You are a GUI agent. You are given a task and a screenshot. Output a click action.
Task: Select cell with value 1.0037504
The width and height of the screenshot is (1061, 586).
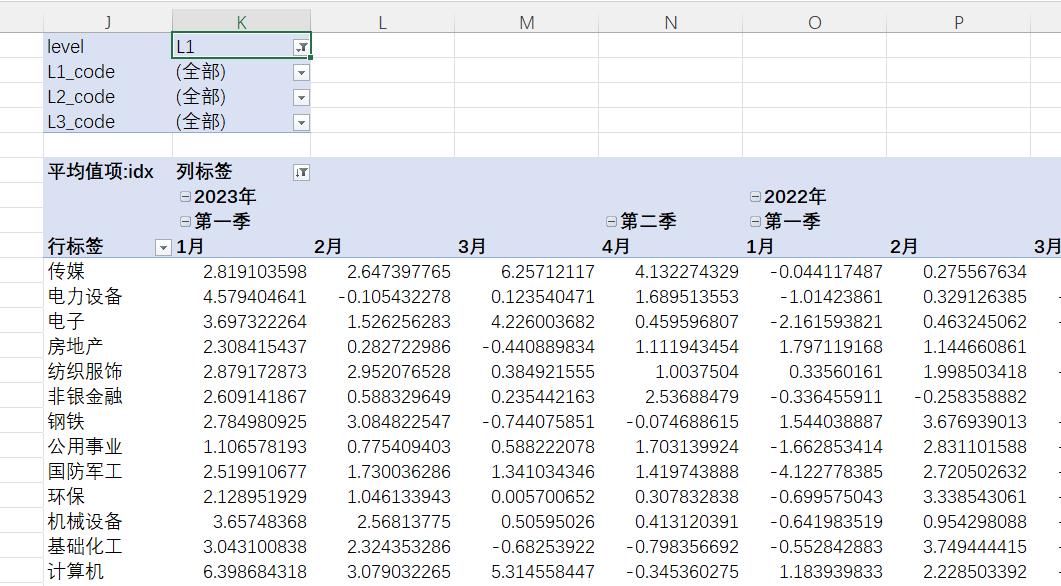tap(671, 371)
